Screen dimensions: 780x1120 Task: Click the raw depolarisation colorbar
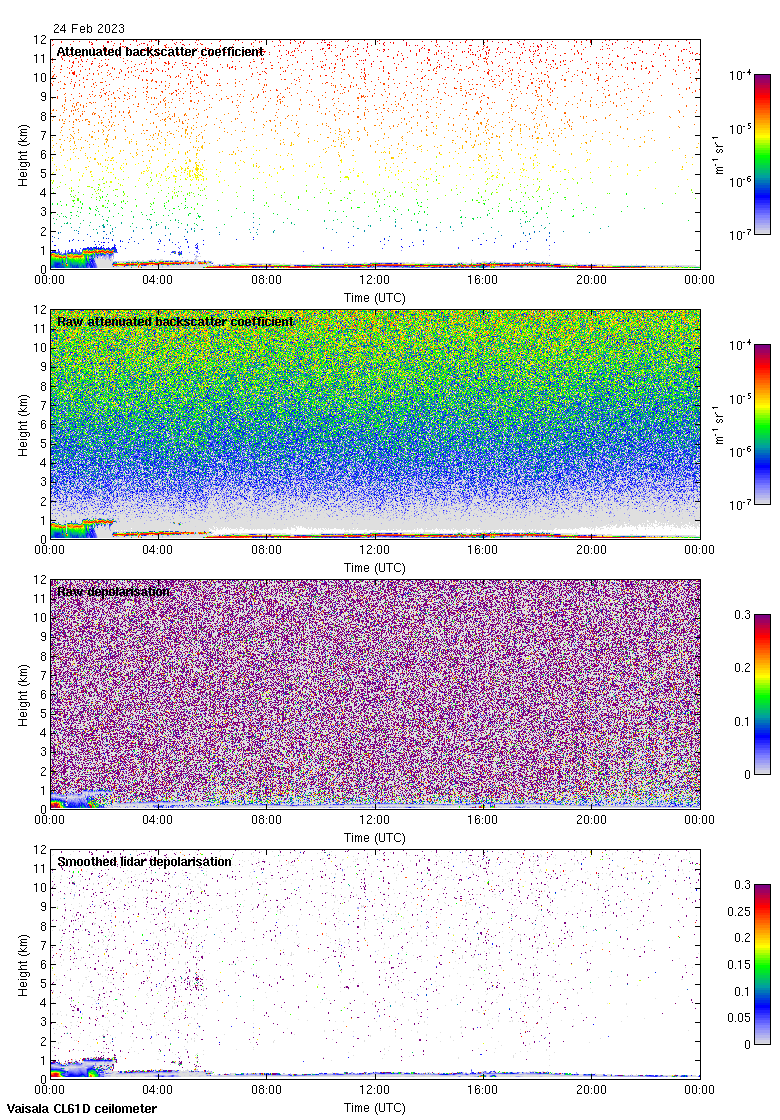[x=763, y=694]
